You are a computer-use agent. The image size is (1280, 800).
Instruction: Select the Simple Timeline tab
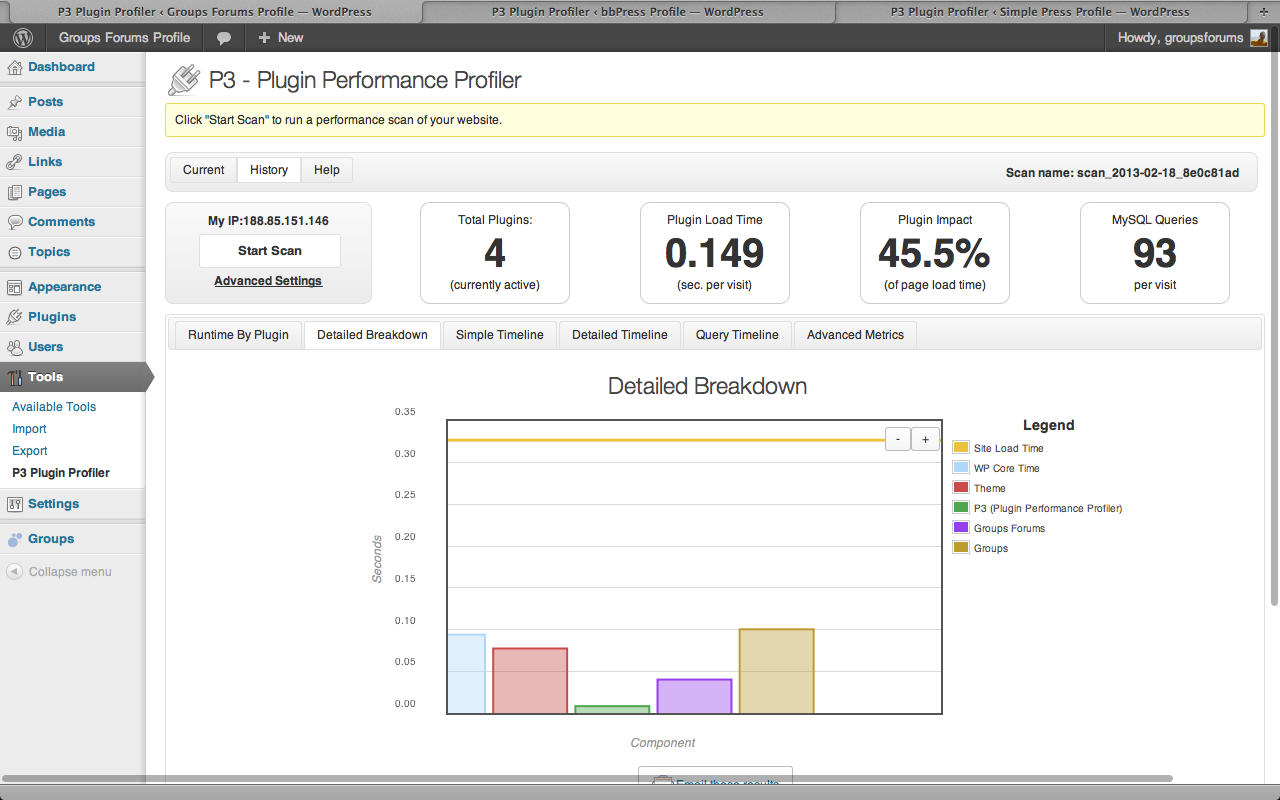tap(500, 335)
